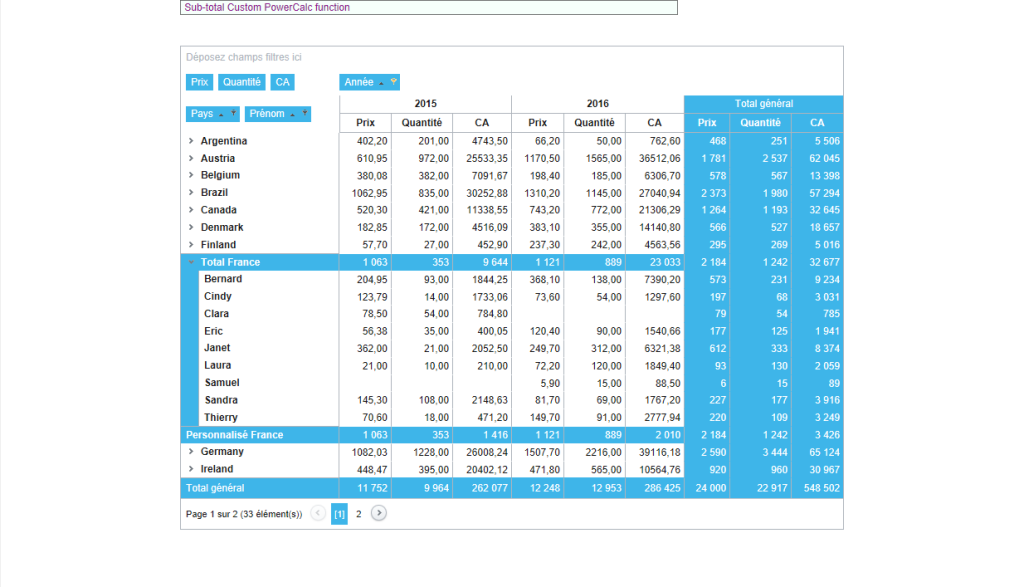This screenshot has height=587, width=1024.
Task: Click the 'Sub-total Custom PowerCalc function' box
Action: pyautogui.click(x=429, y=7)
